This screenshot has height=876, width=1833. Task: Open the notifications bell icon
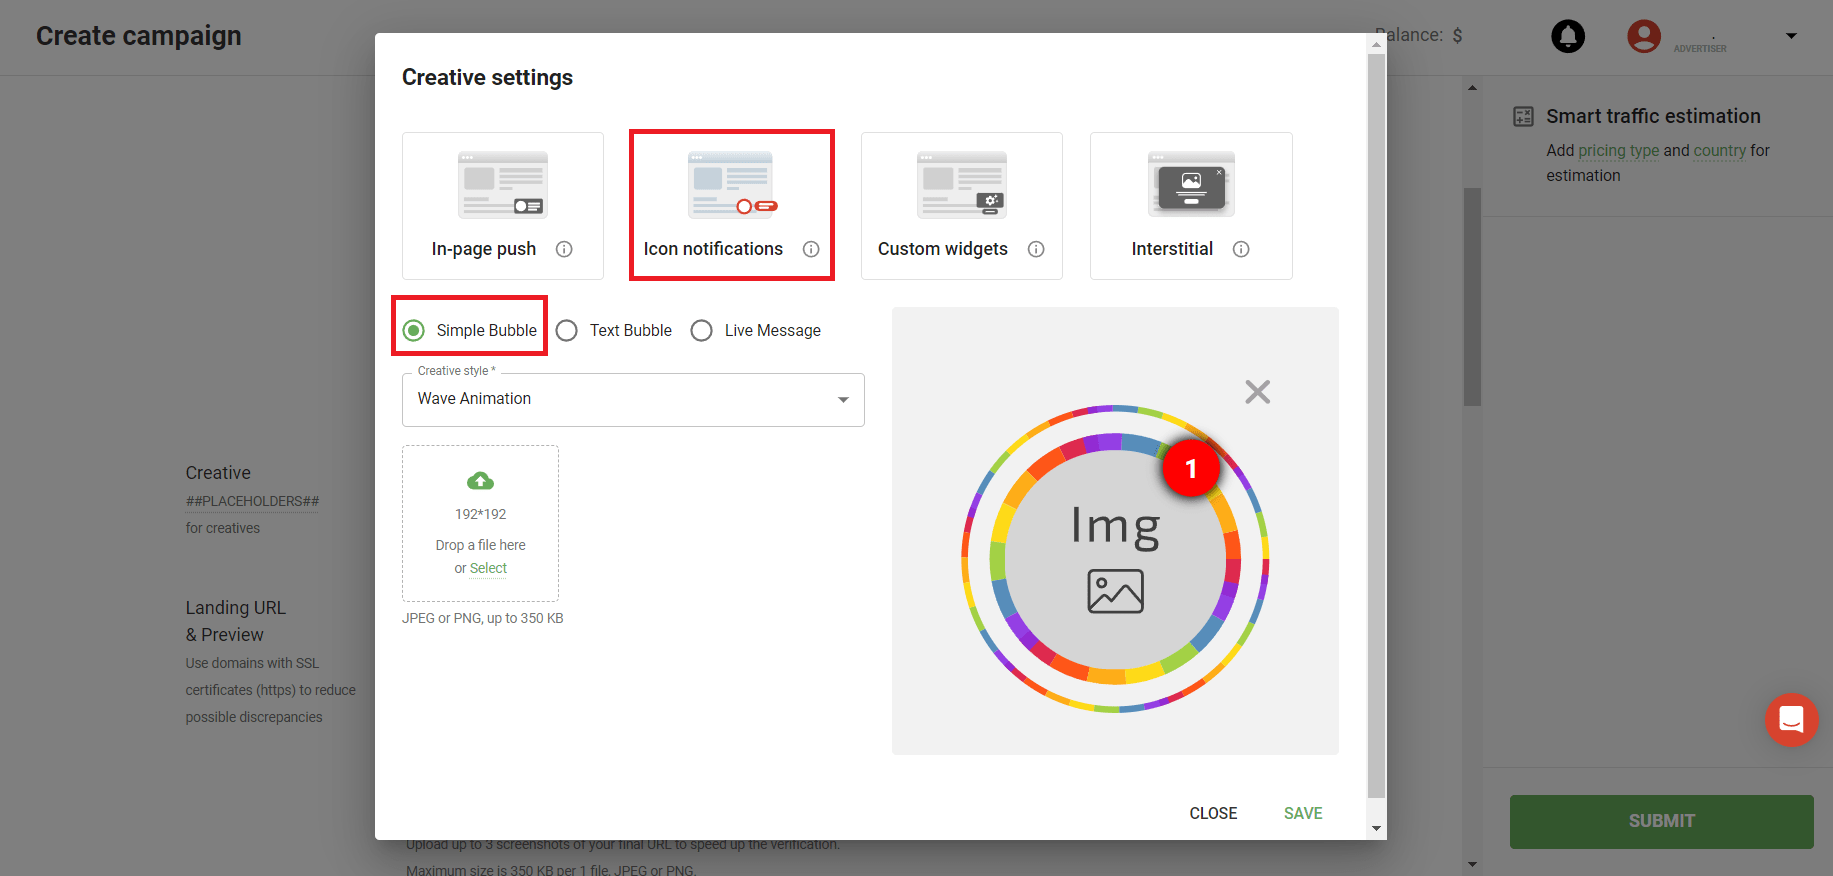click(1567, 36)
